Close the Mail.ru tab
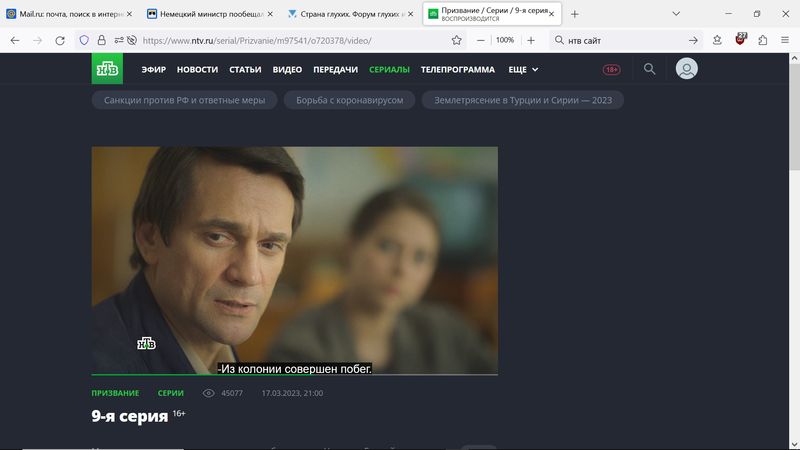 (130, 14)
